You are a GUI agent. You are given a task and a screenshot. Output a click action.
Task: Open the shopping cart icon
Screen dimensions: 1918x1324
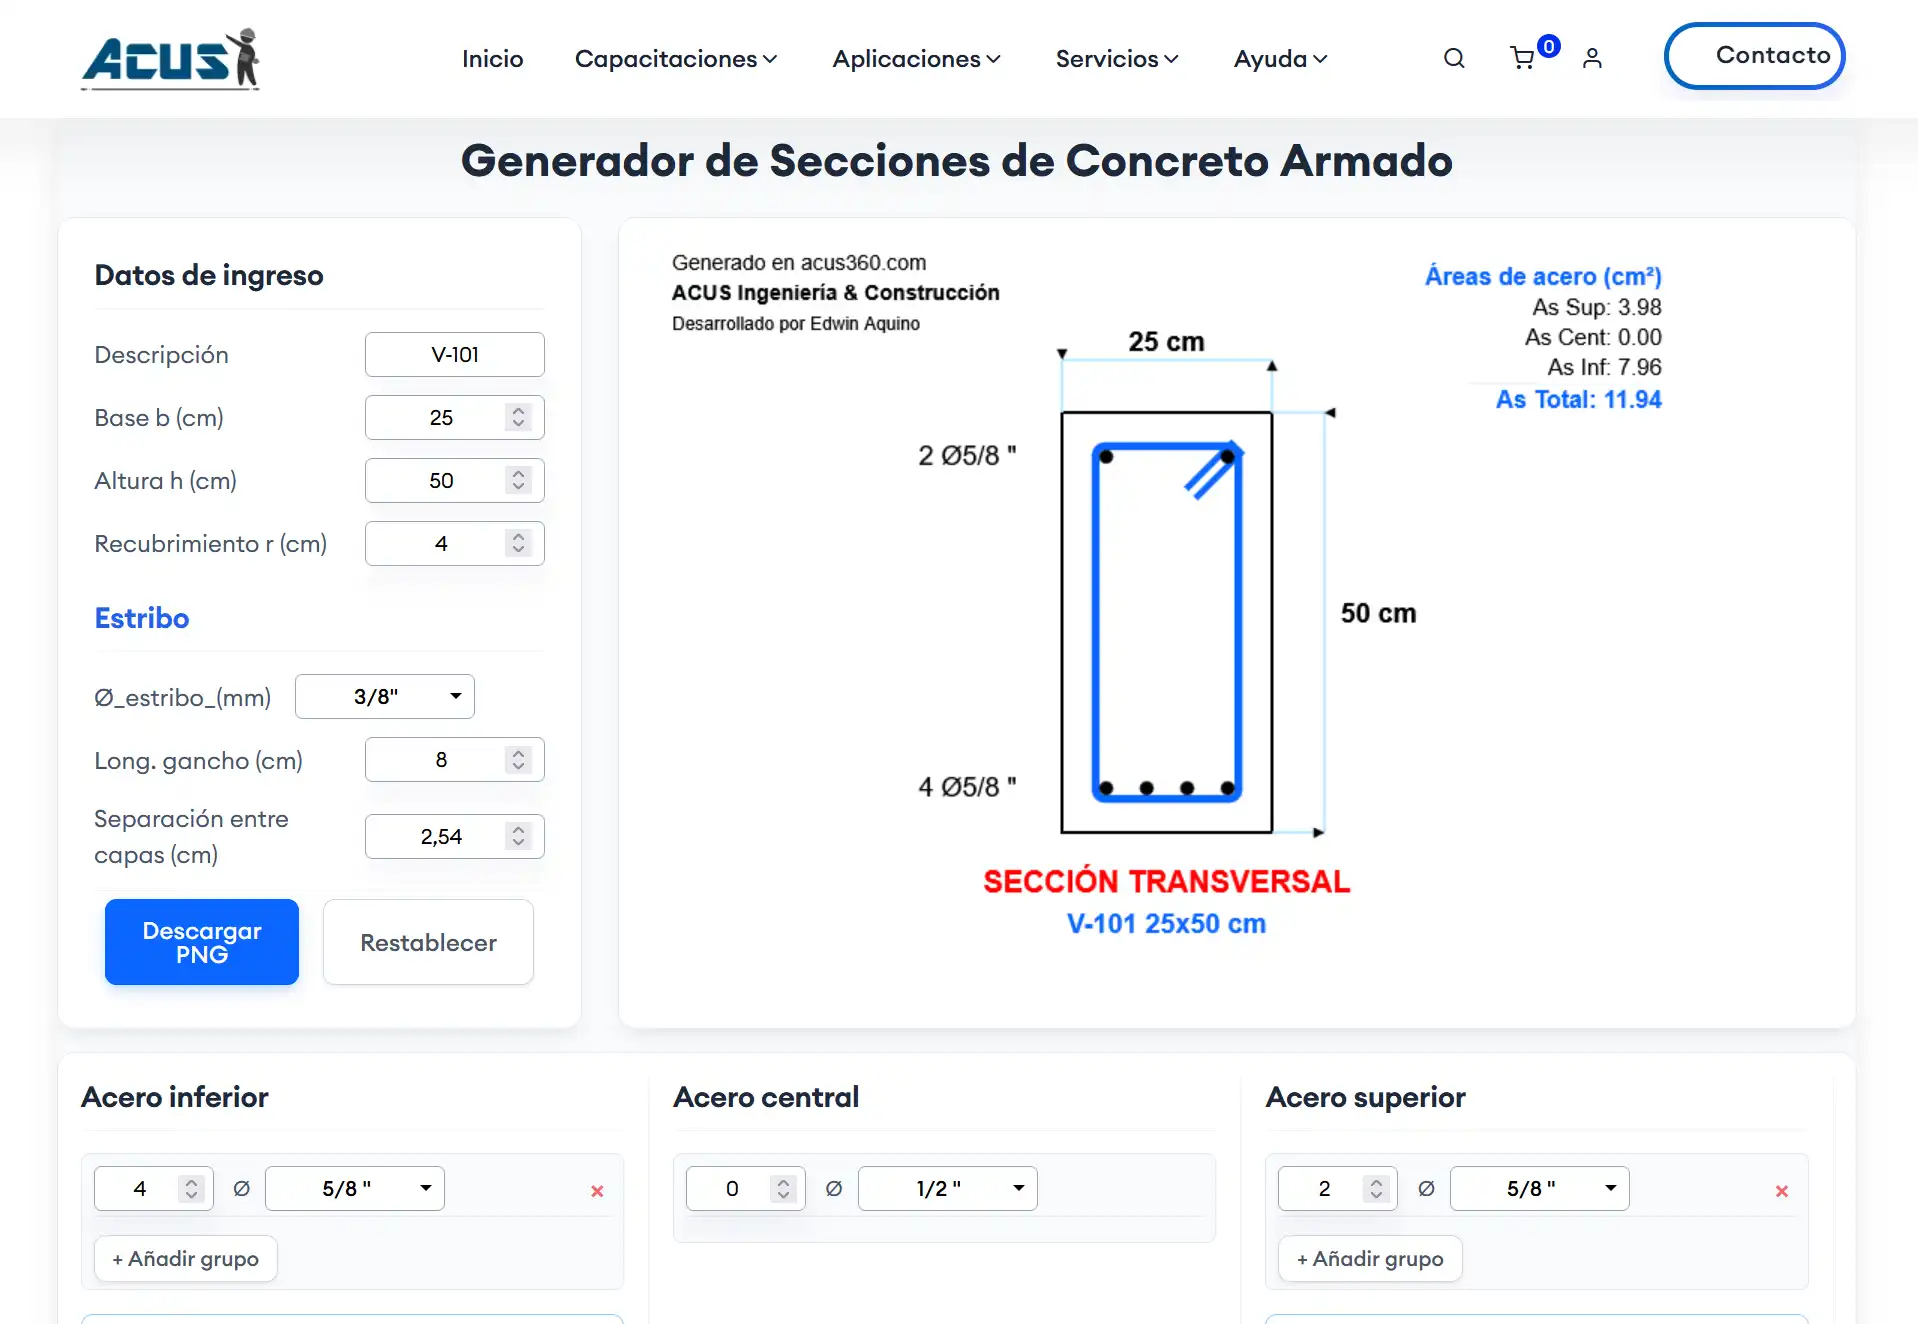[x=1523, y=59]
